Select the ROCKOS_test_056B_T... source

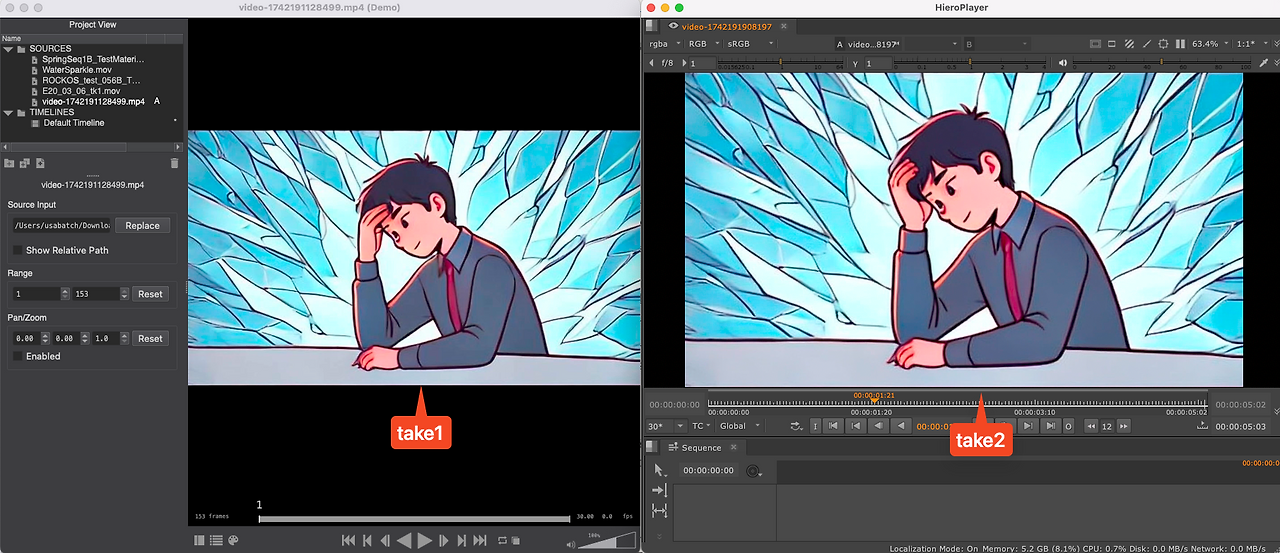(x=85, y=80)
